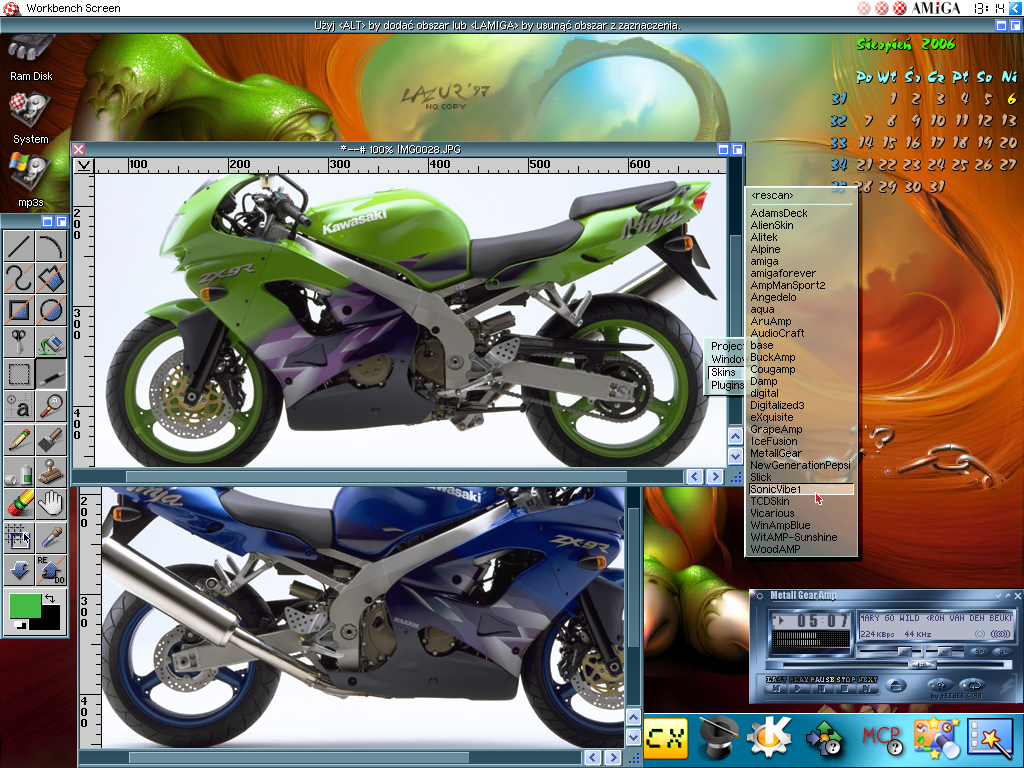Screen dimensions: 1024x768
Task: Open the magic hat dock icon
Action: 718,738
